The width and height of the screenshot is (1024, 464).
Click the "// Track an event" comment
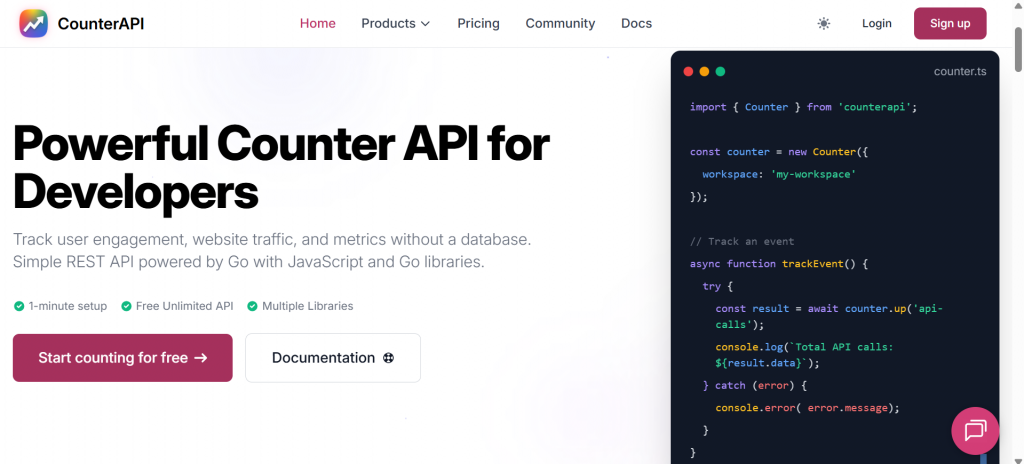coord(742,241)
